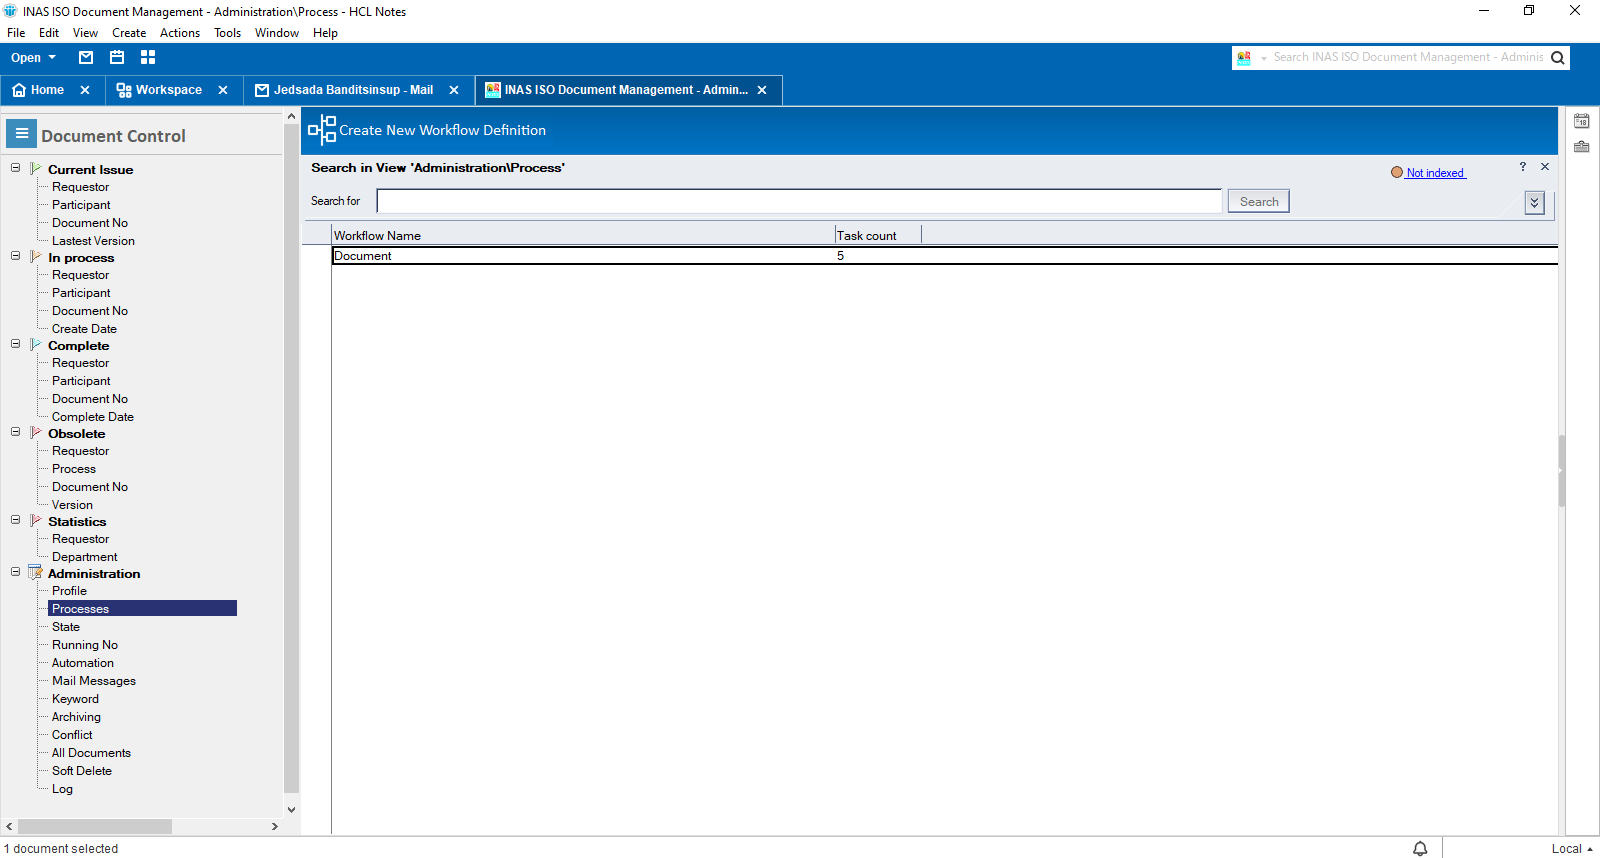The image size is (1600, 858).
Task: Open the lower right sidebar panel icon
Action: [x=1582, y=147]
